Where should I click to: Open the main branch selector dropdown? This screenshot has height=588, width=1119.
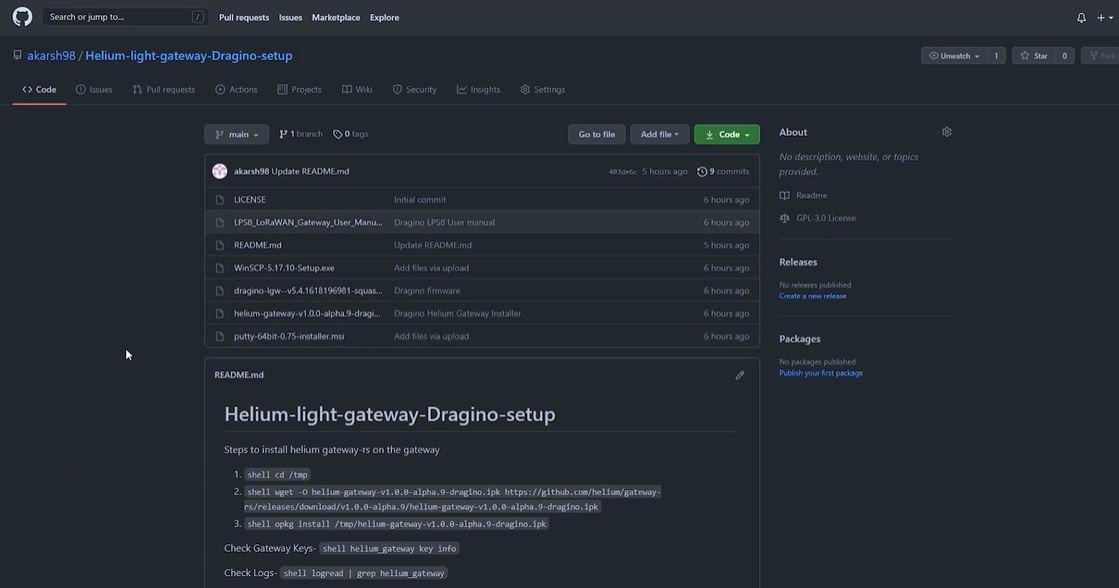236,134
